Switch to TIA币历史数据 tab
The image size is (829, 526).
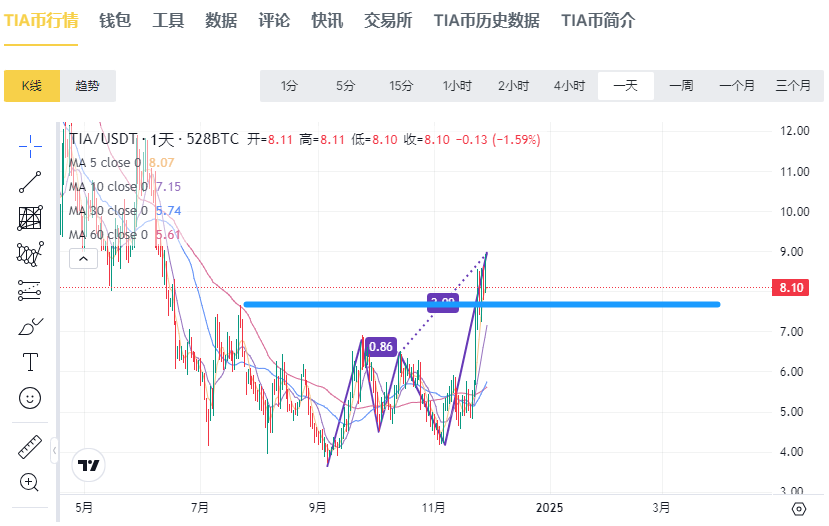coord(486,21)
